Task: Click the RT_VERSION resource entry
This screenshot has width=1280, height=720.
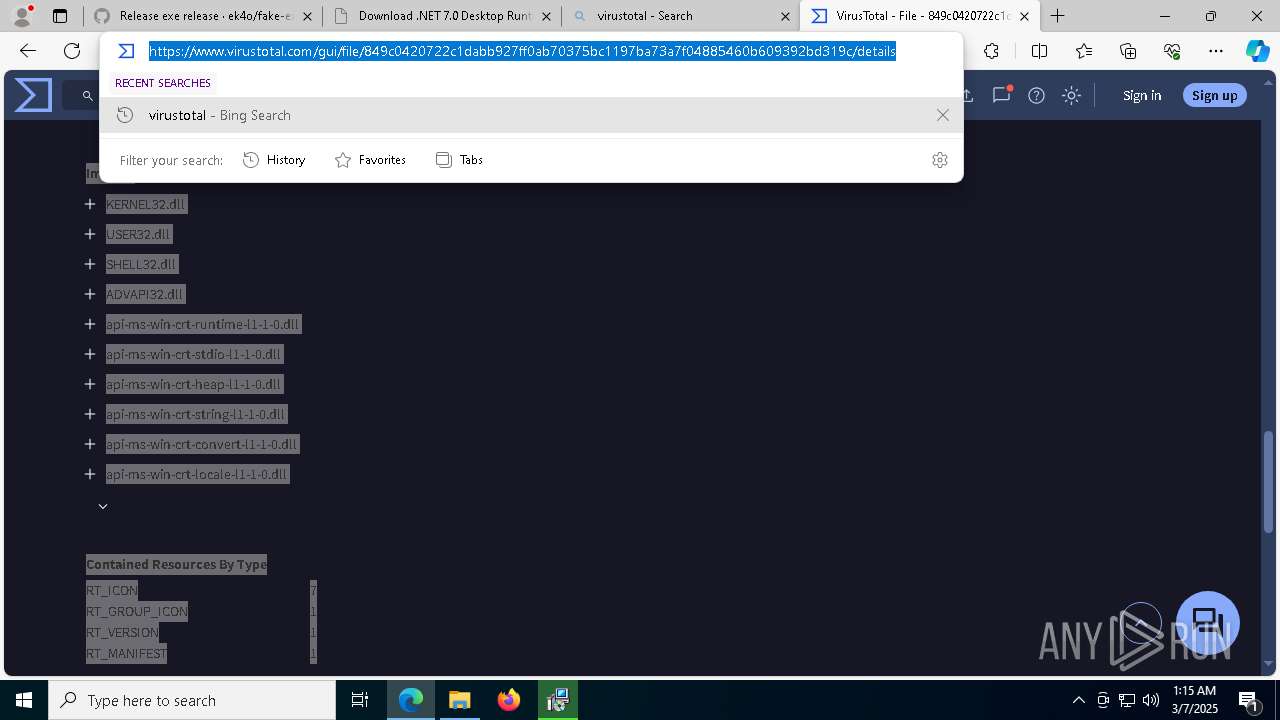Action: coord(122,632)
